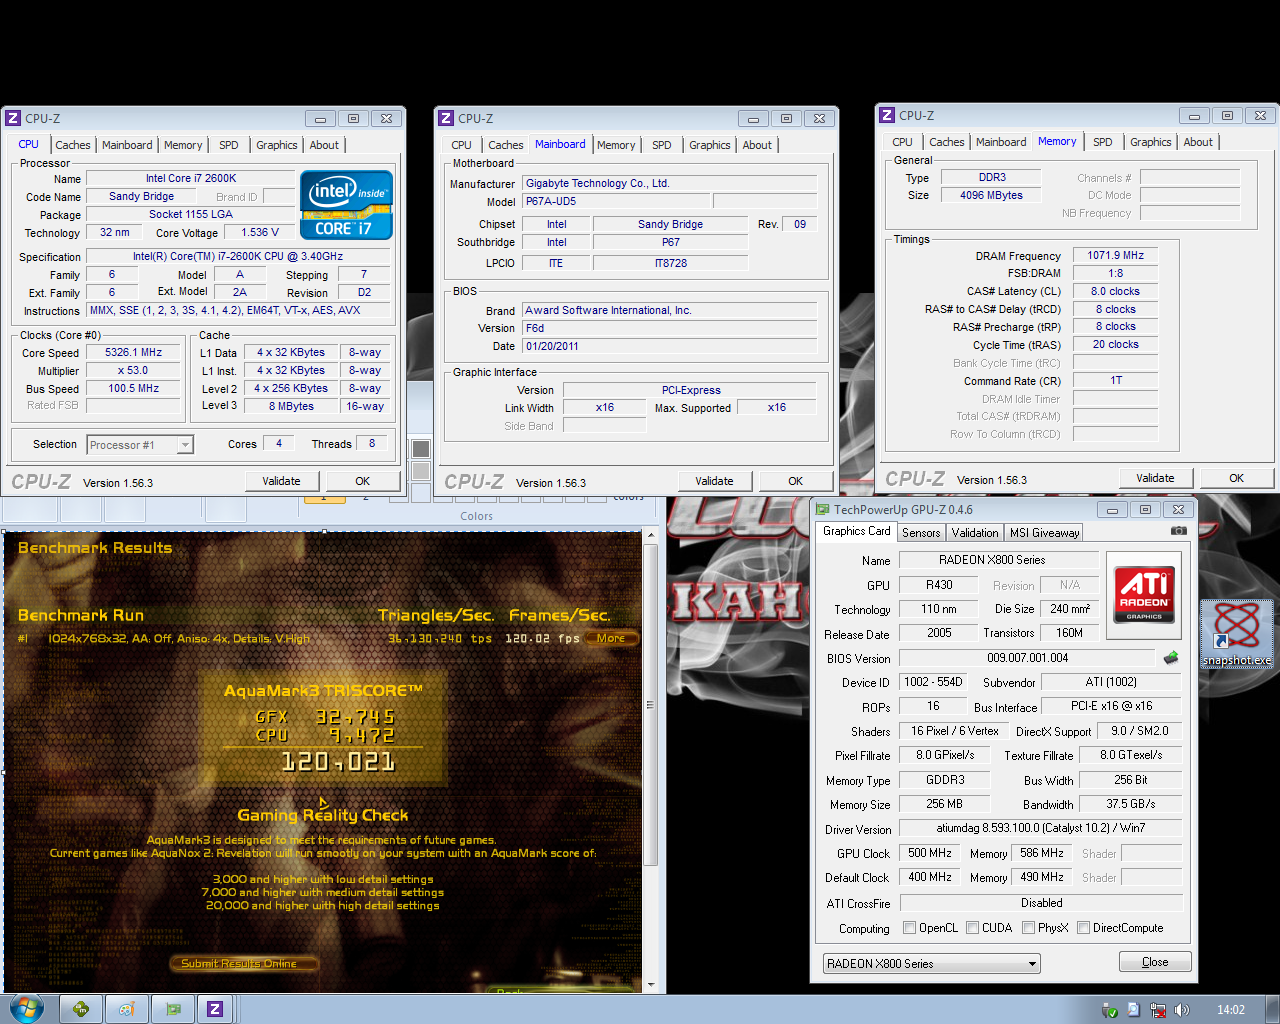Viewport: 1280px width, 1024px height.
Task: Click the AquaMark total score 120,021
Action: [337, 762]
